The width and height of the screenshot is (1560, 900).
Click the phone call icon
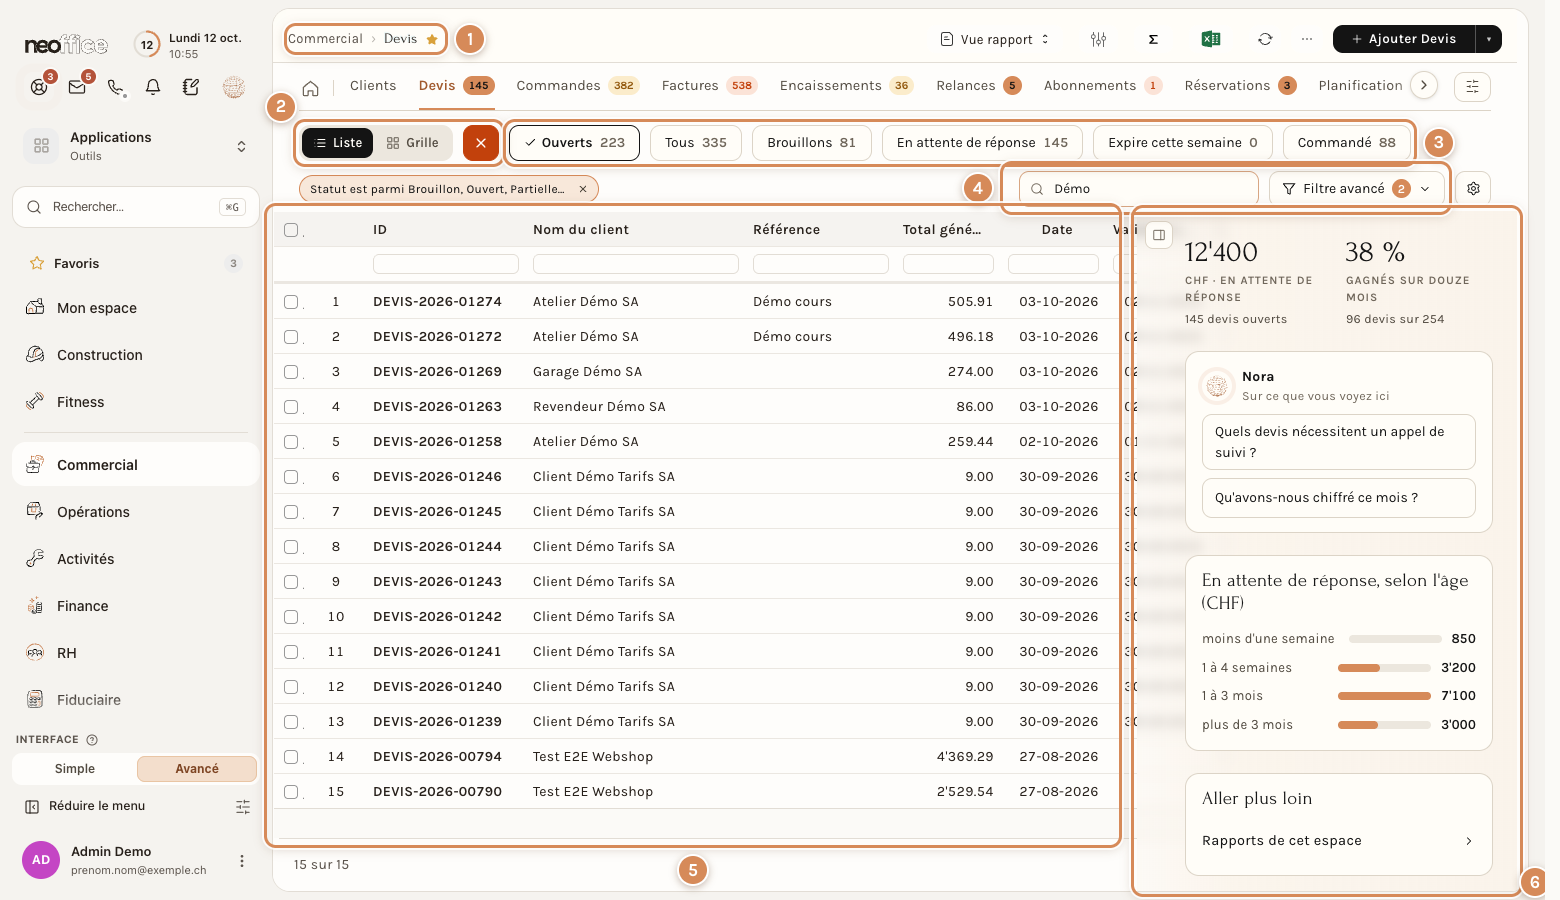click(x=116, y=87)
